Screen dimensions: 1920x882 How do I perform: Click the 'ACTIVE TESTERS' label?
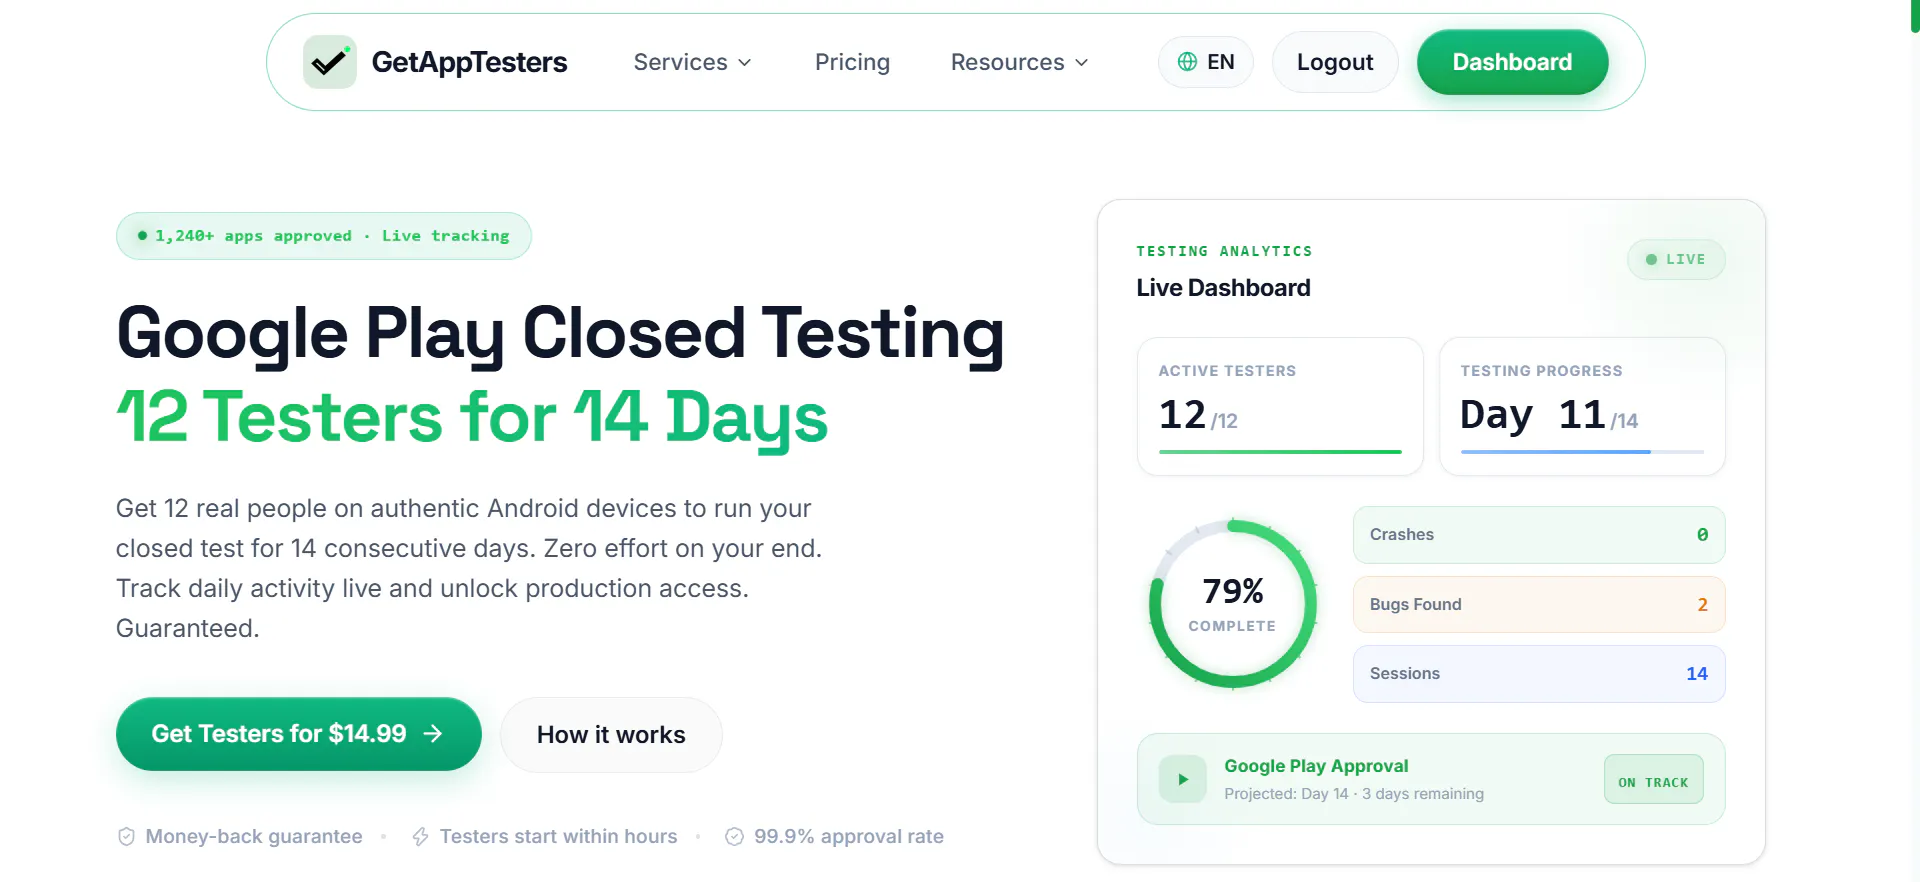(1227, 371)
